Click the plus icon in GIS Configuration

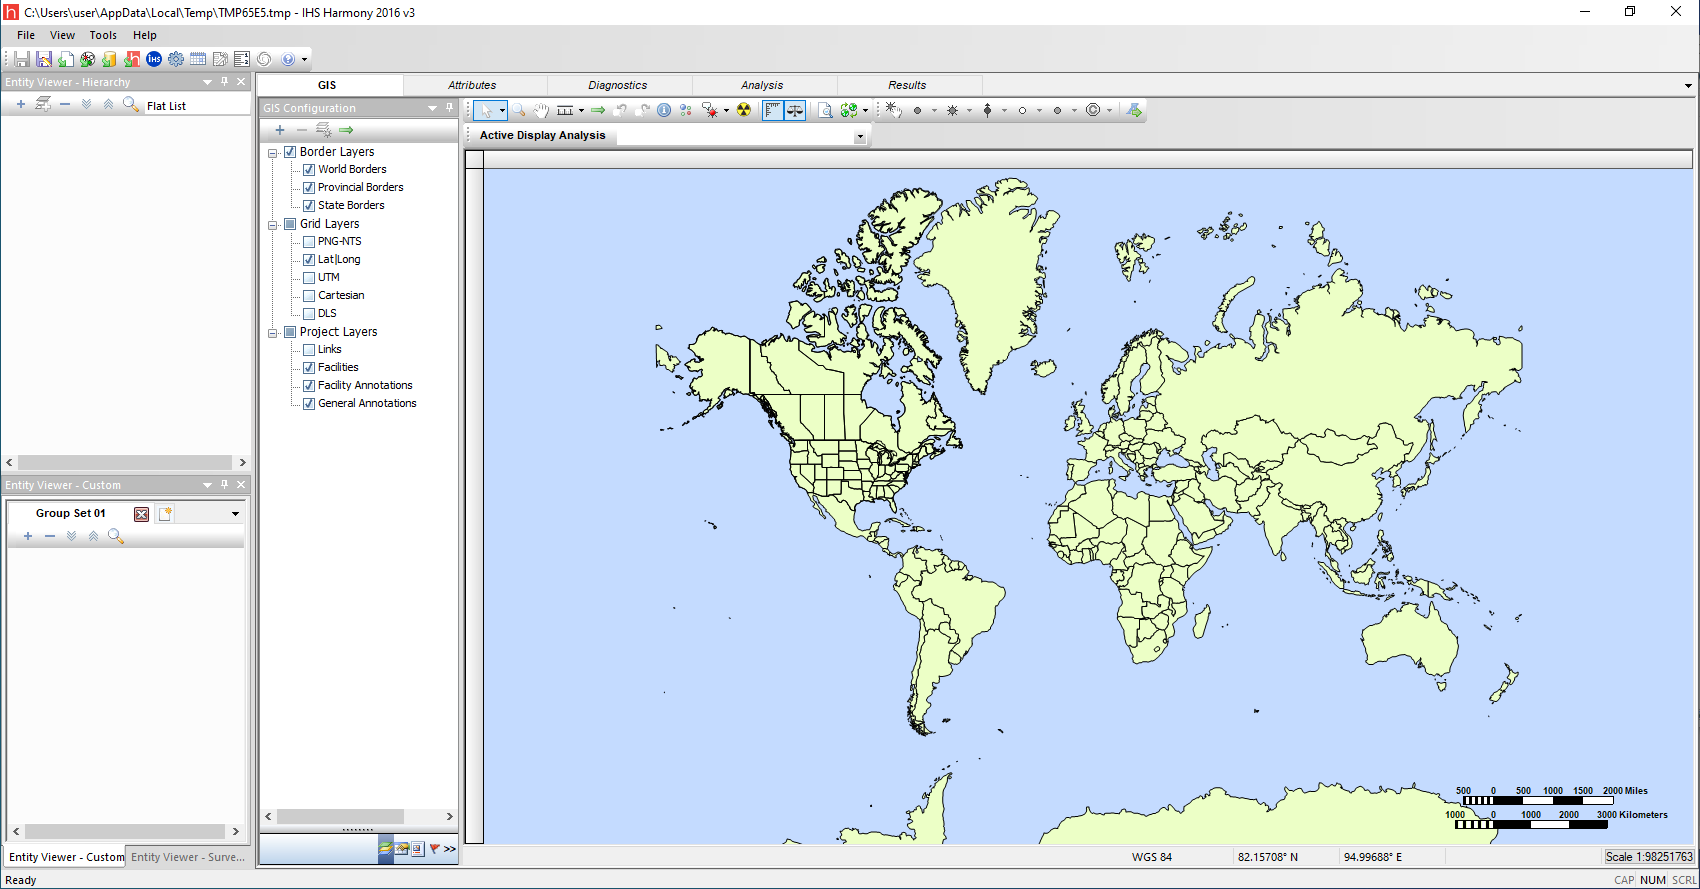click(x=280, y=130)
